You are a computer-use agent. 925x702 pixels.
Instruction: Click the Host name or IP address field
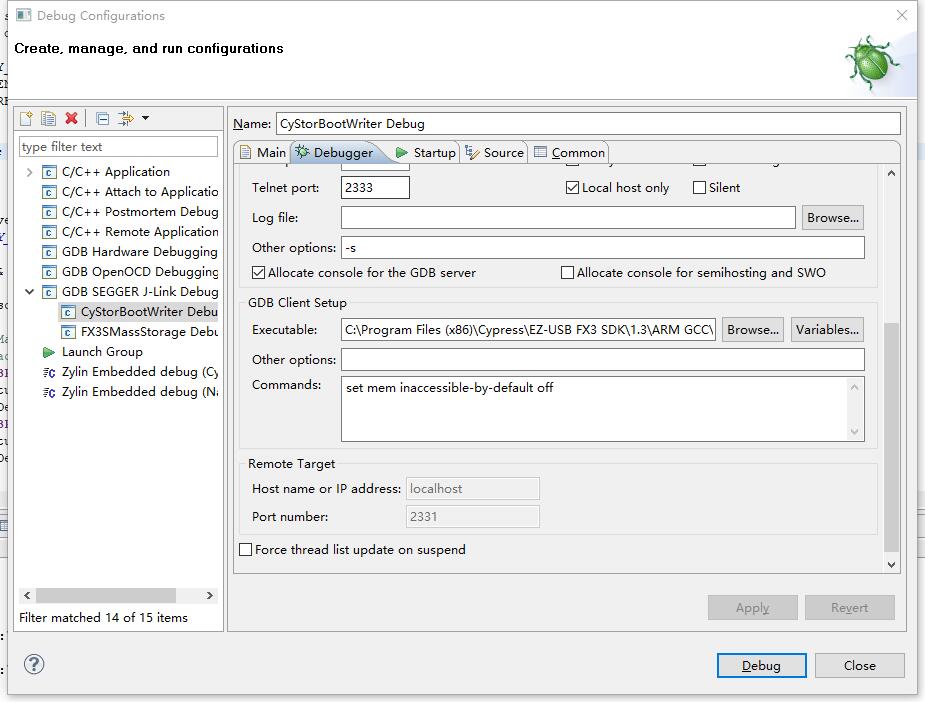473,489
